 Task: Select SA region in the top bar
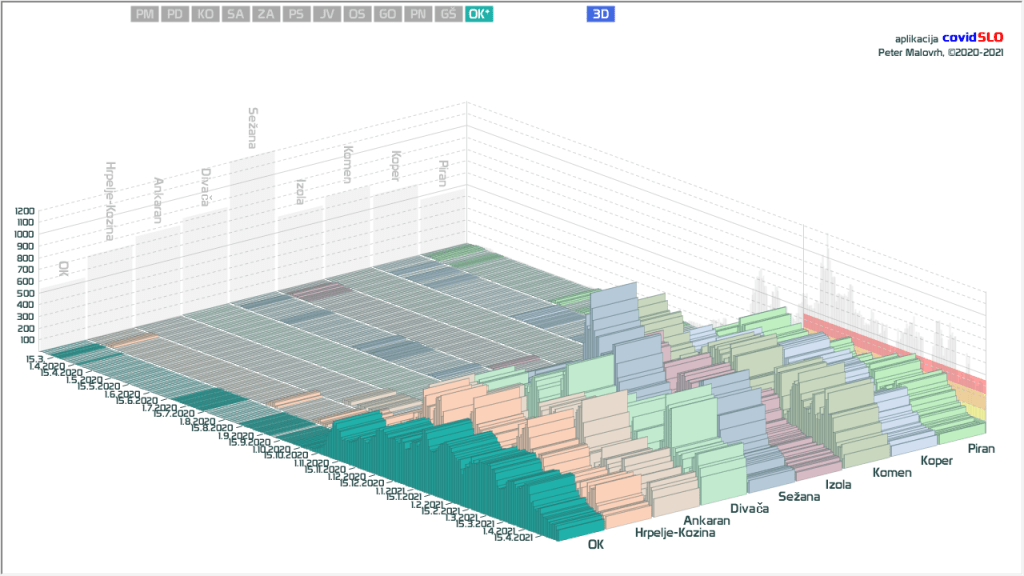pyautogui.click(x=235, y=14)
